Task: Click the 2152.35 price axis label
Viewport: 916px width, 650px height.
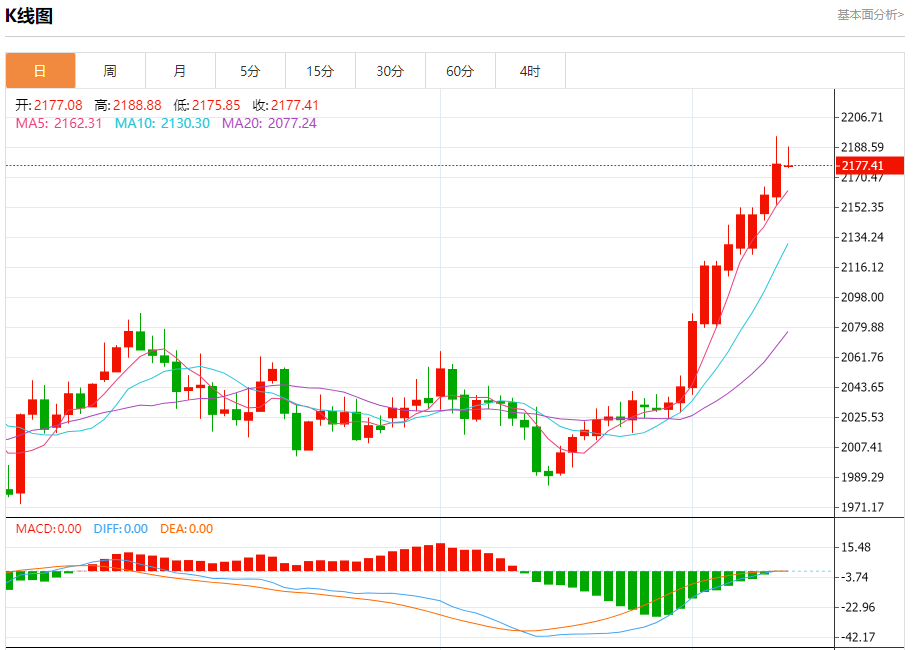Action: point(862,207)
